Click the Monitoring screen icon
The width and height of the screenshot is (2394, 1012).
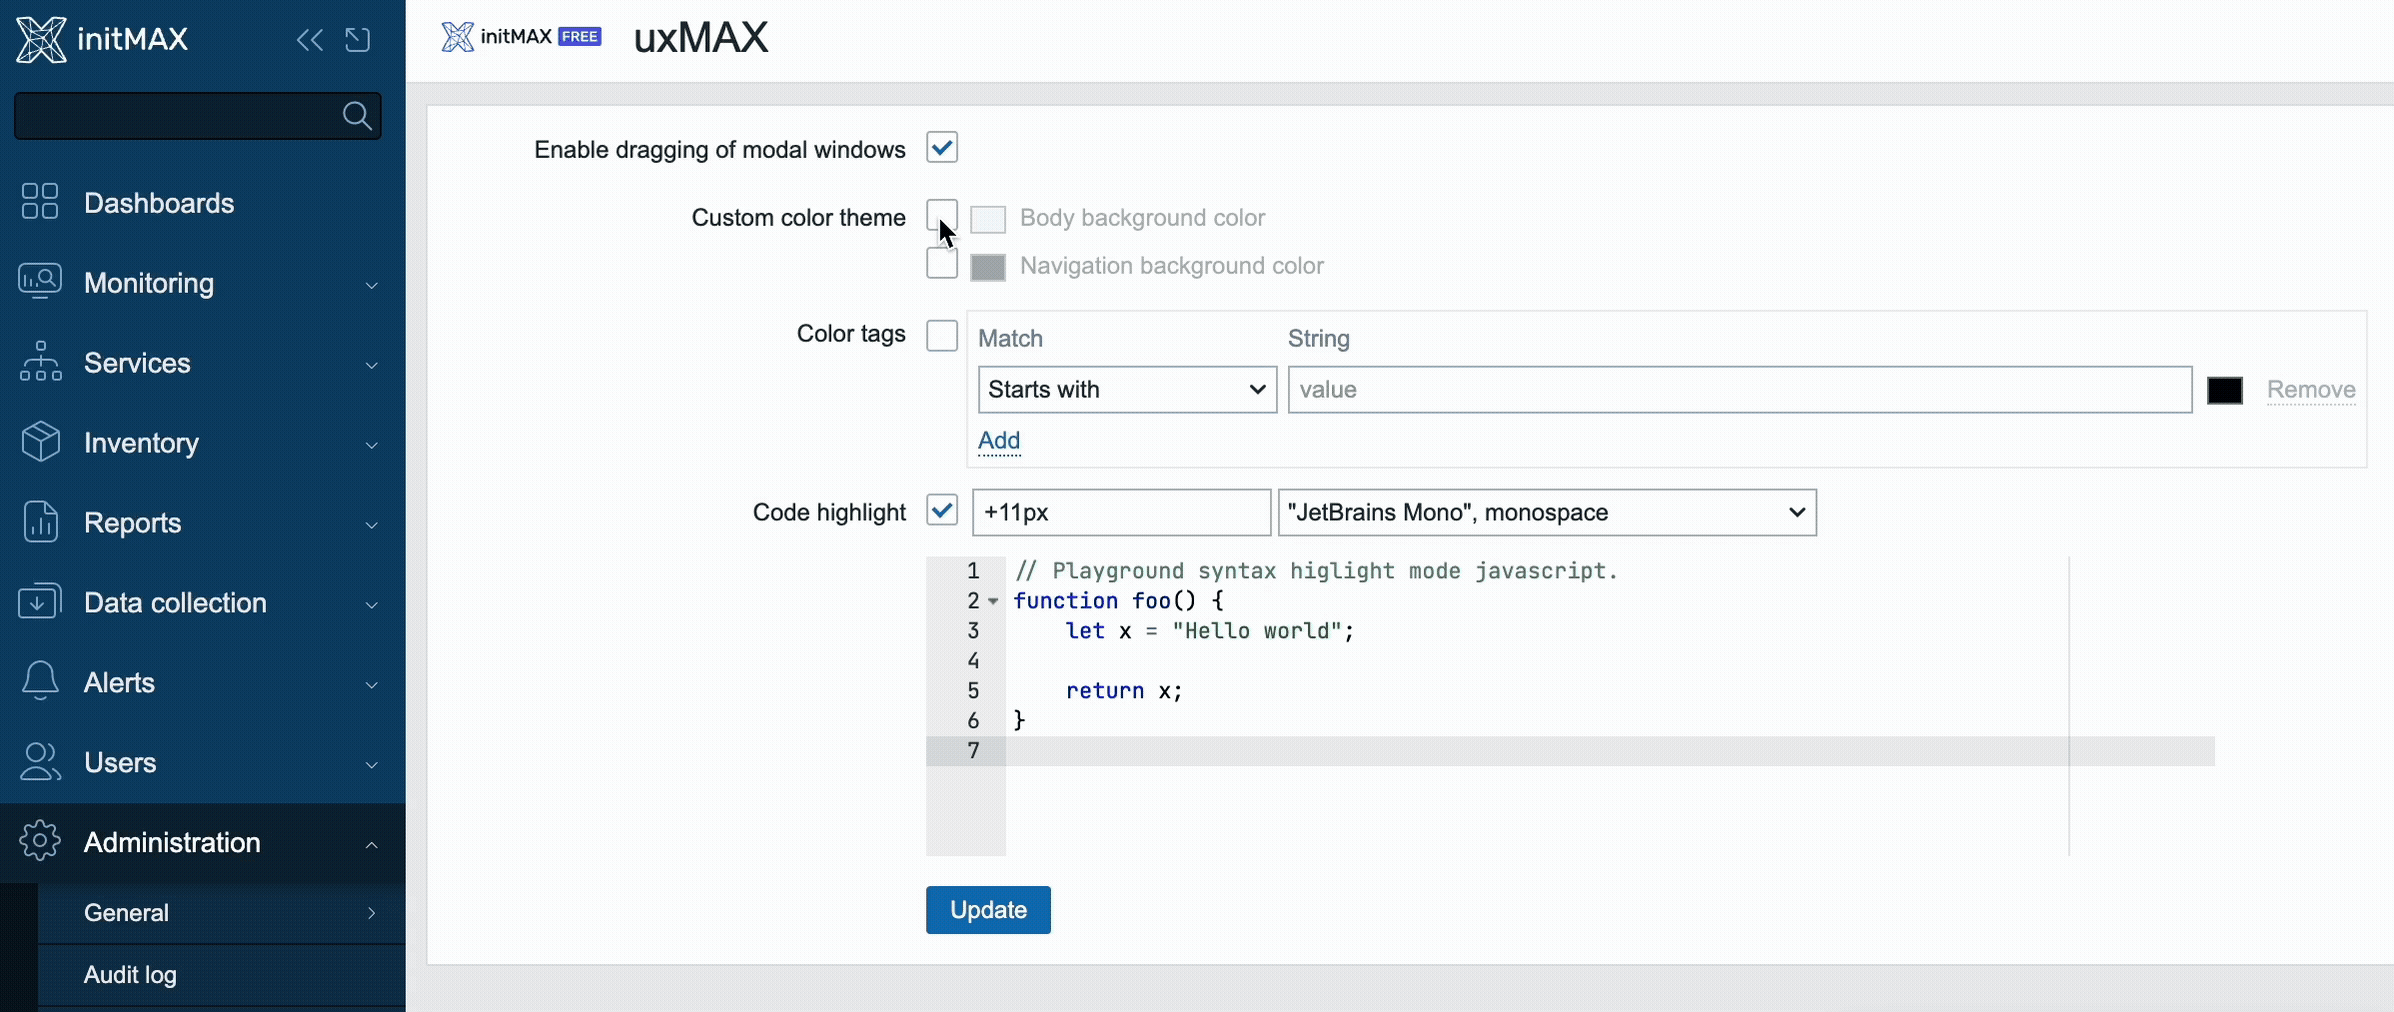pyautogui.click(x=40, y=282)
